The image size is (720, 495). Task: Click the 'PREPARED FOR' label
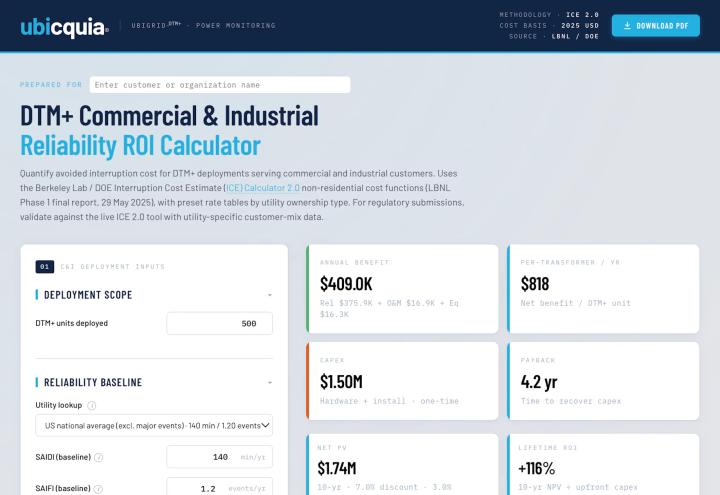click(51, 84)
